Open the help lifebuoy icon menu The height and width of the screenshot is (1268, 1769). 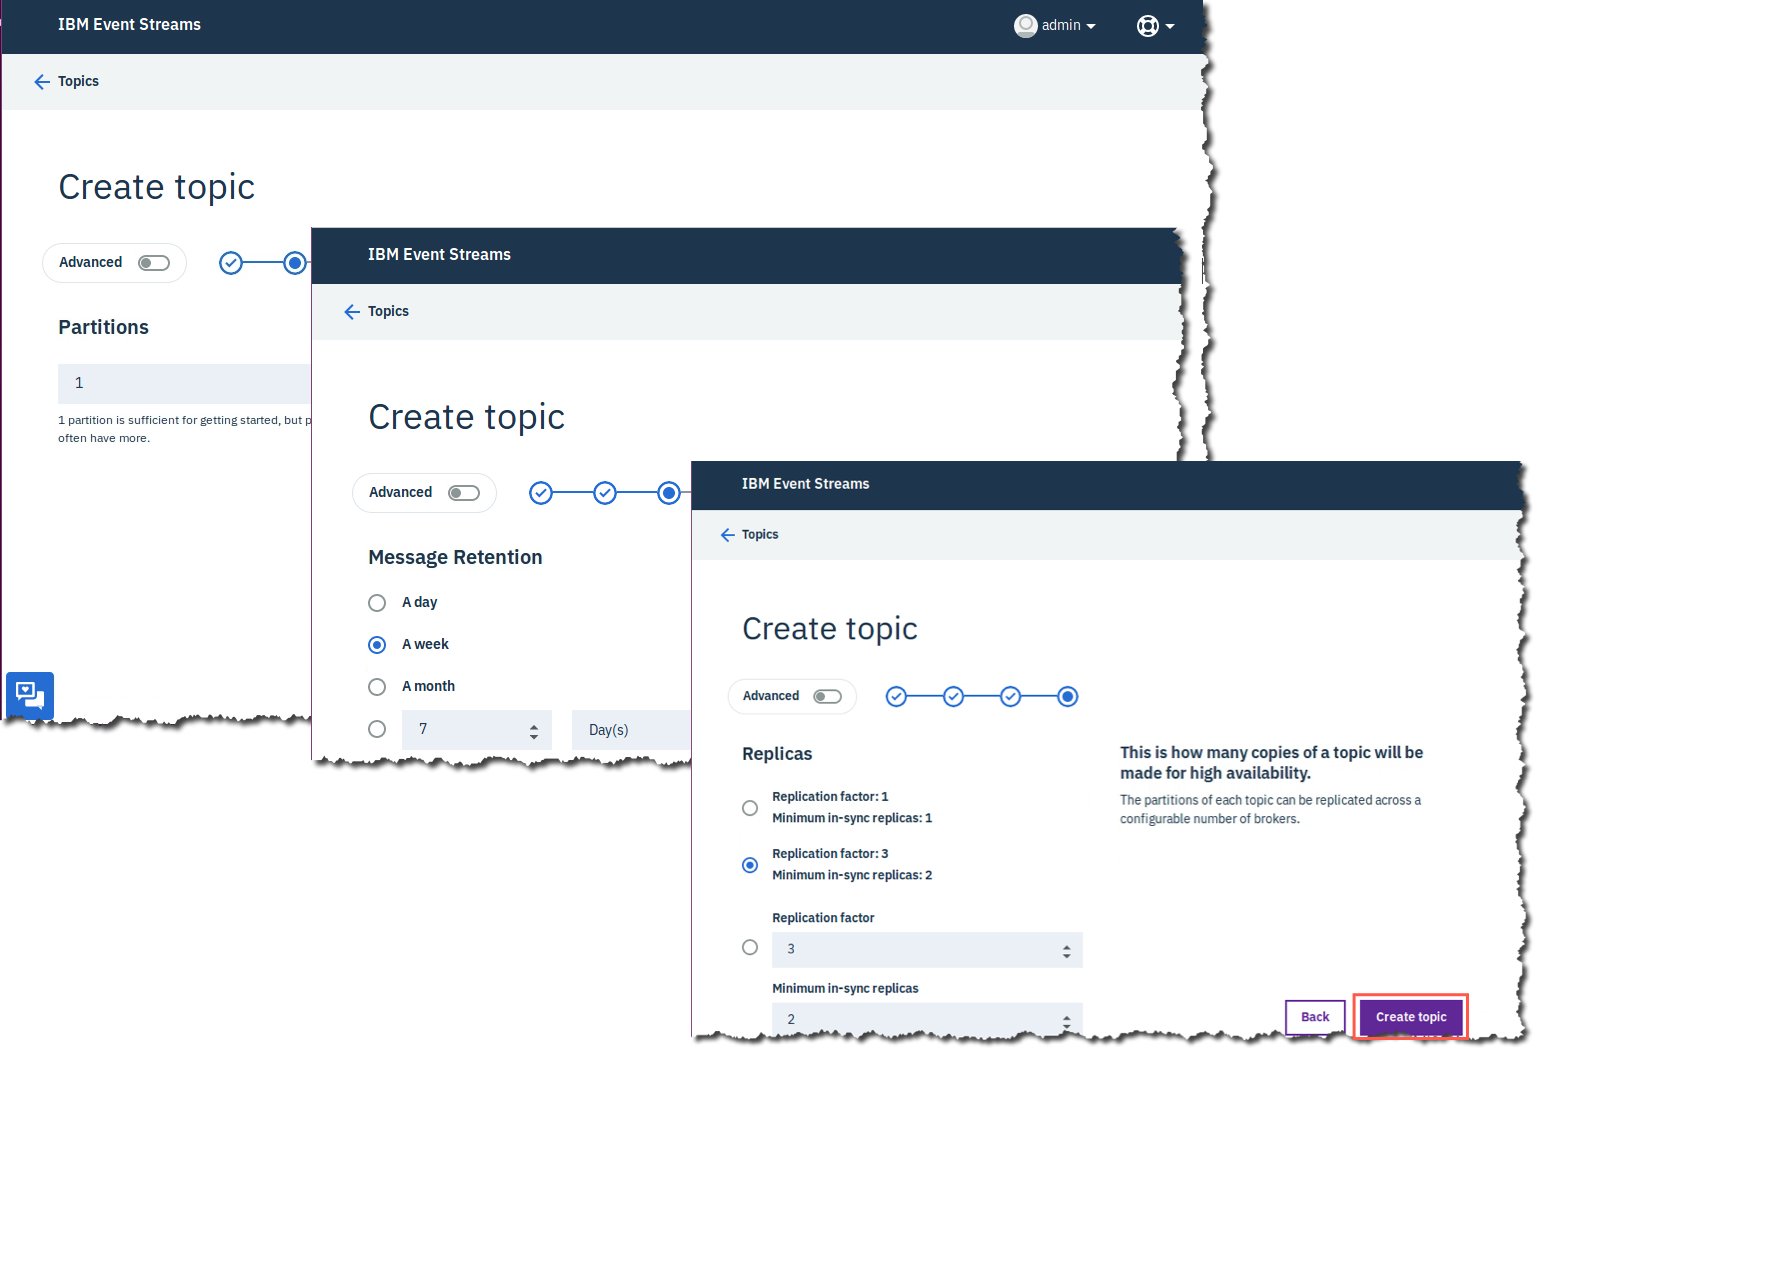pos(1155,26)
